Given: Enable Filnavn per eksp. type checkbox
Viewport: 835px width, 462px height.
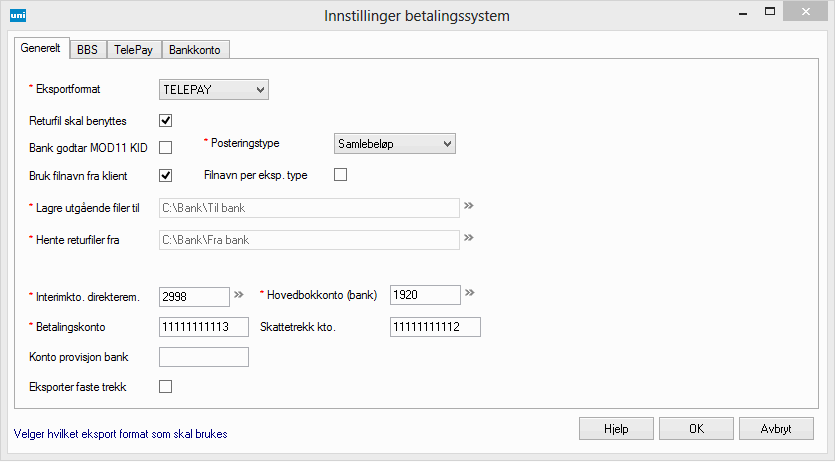Looking at the screenshot, I should 340,176.
